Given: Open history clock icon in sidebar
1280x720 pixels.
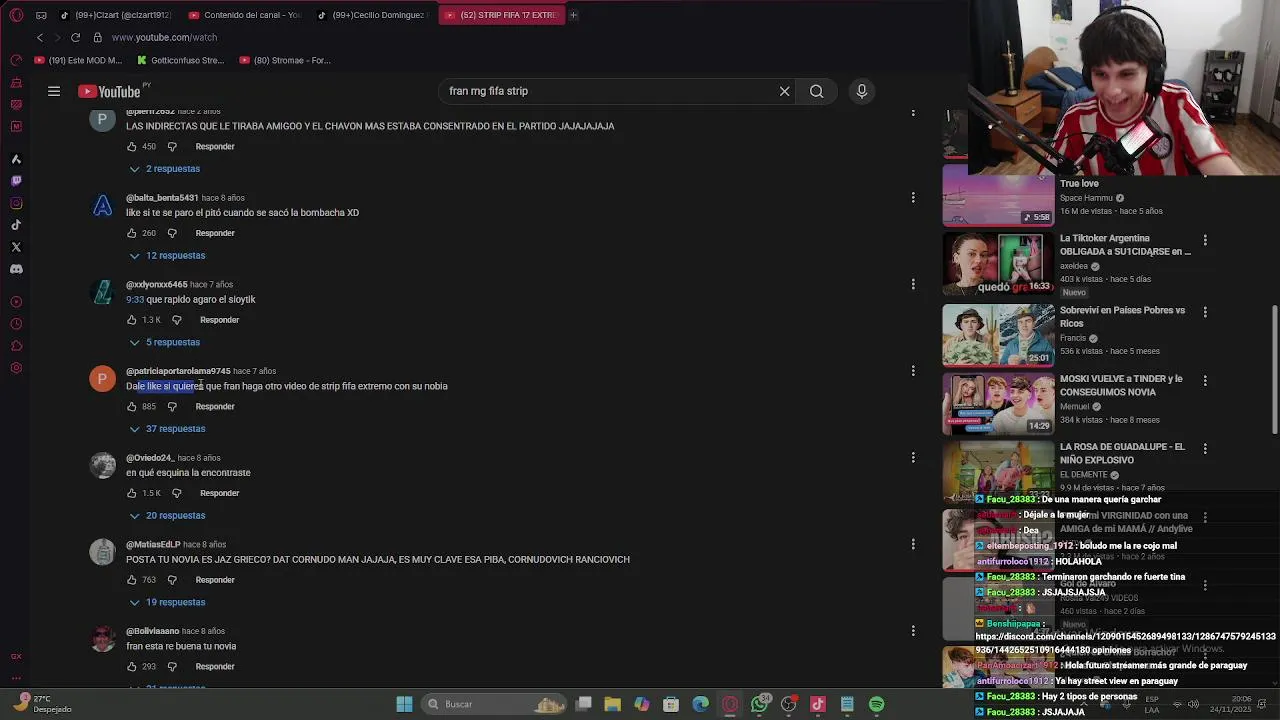Looking at the screenshot, I should [16, 324].
